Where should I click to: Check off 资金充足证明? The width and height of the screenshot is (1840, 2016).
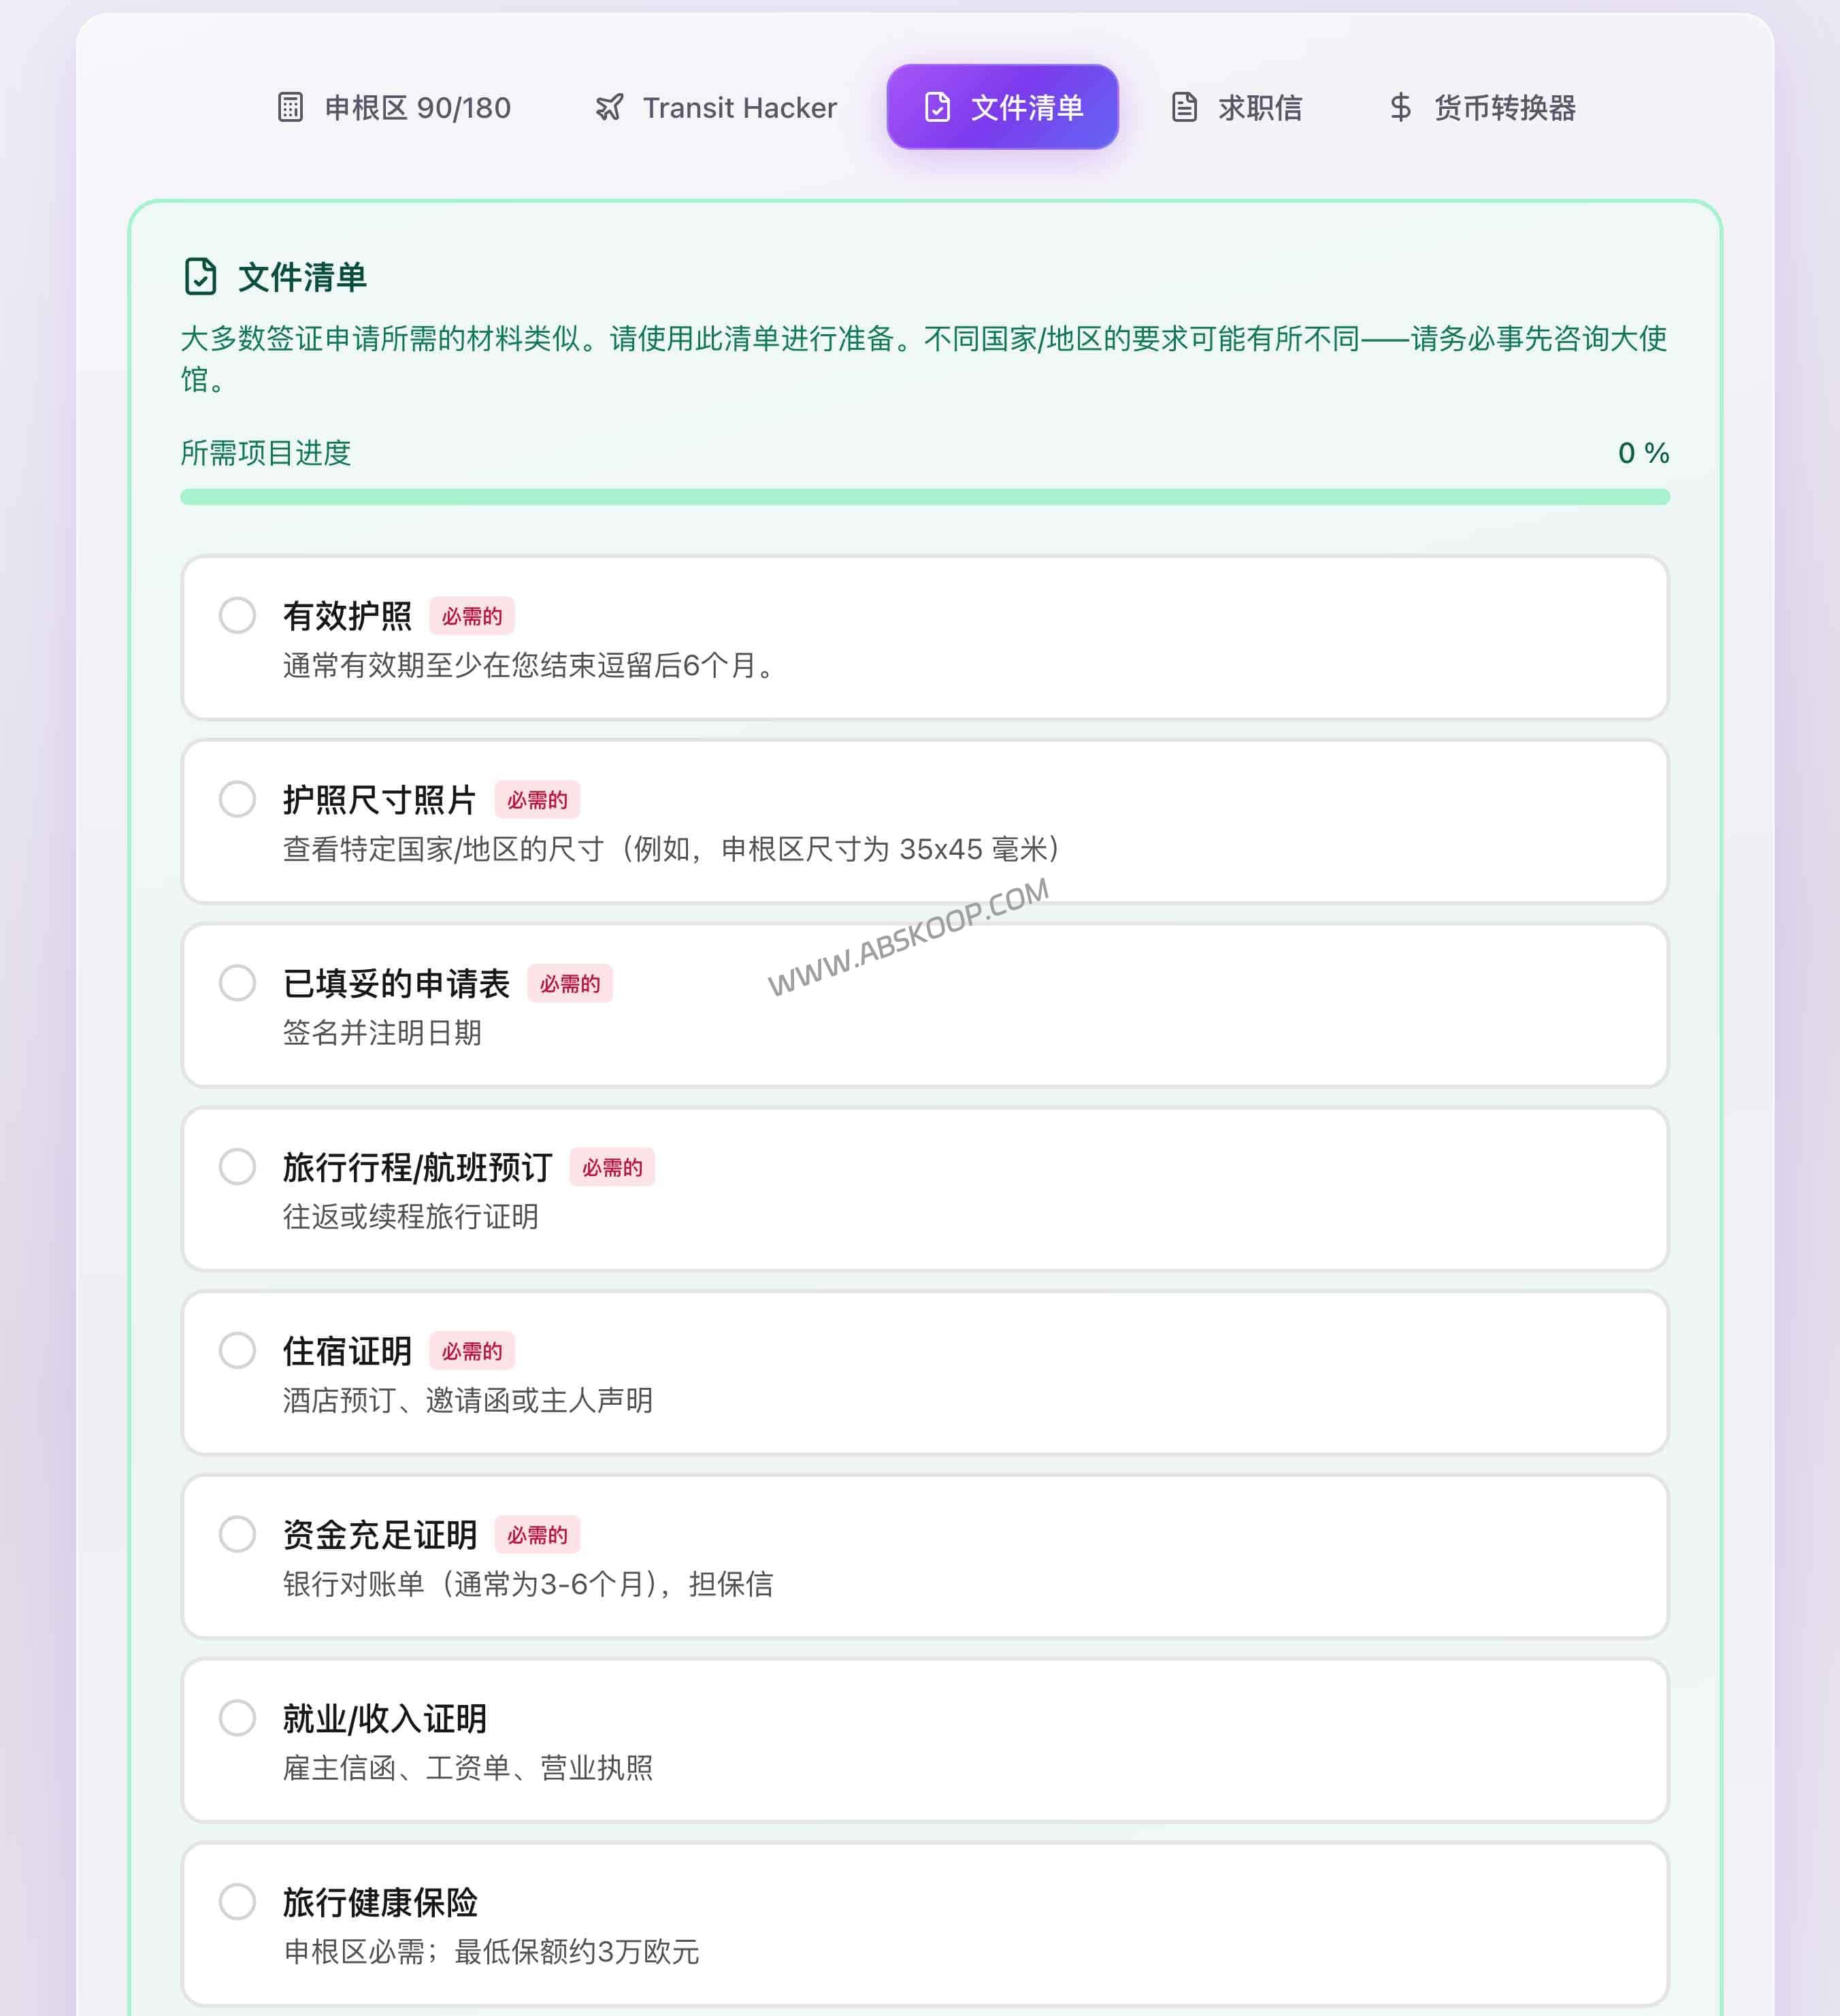pos(238,1534)
